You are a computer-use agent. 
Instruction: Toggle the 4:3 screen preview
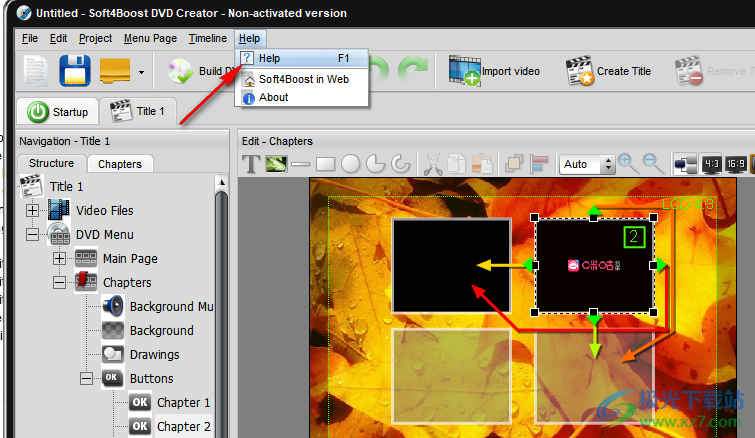[x=711, y=164]
